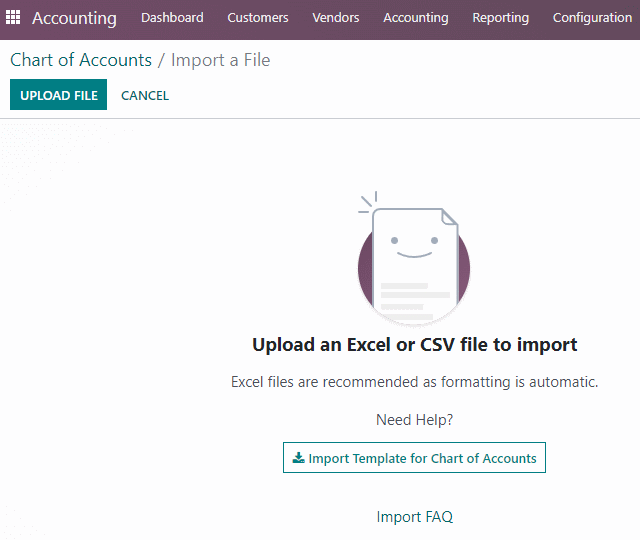The image size is (640, 540).
Task: Click the download icon in template button
Action: pyautogui.click(x=298, y=458)
